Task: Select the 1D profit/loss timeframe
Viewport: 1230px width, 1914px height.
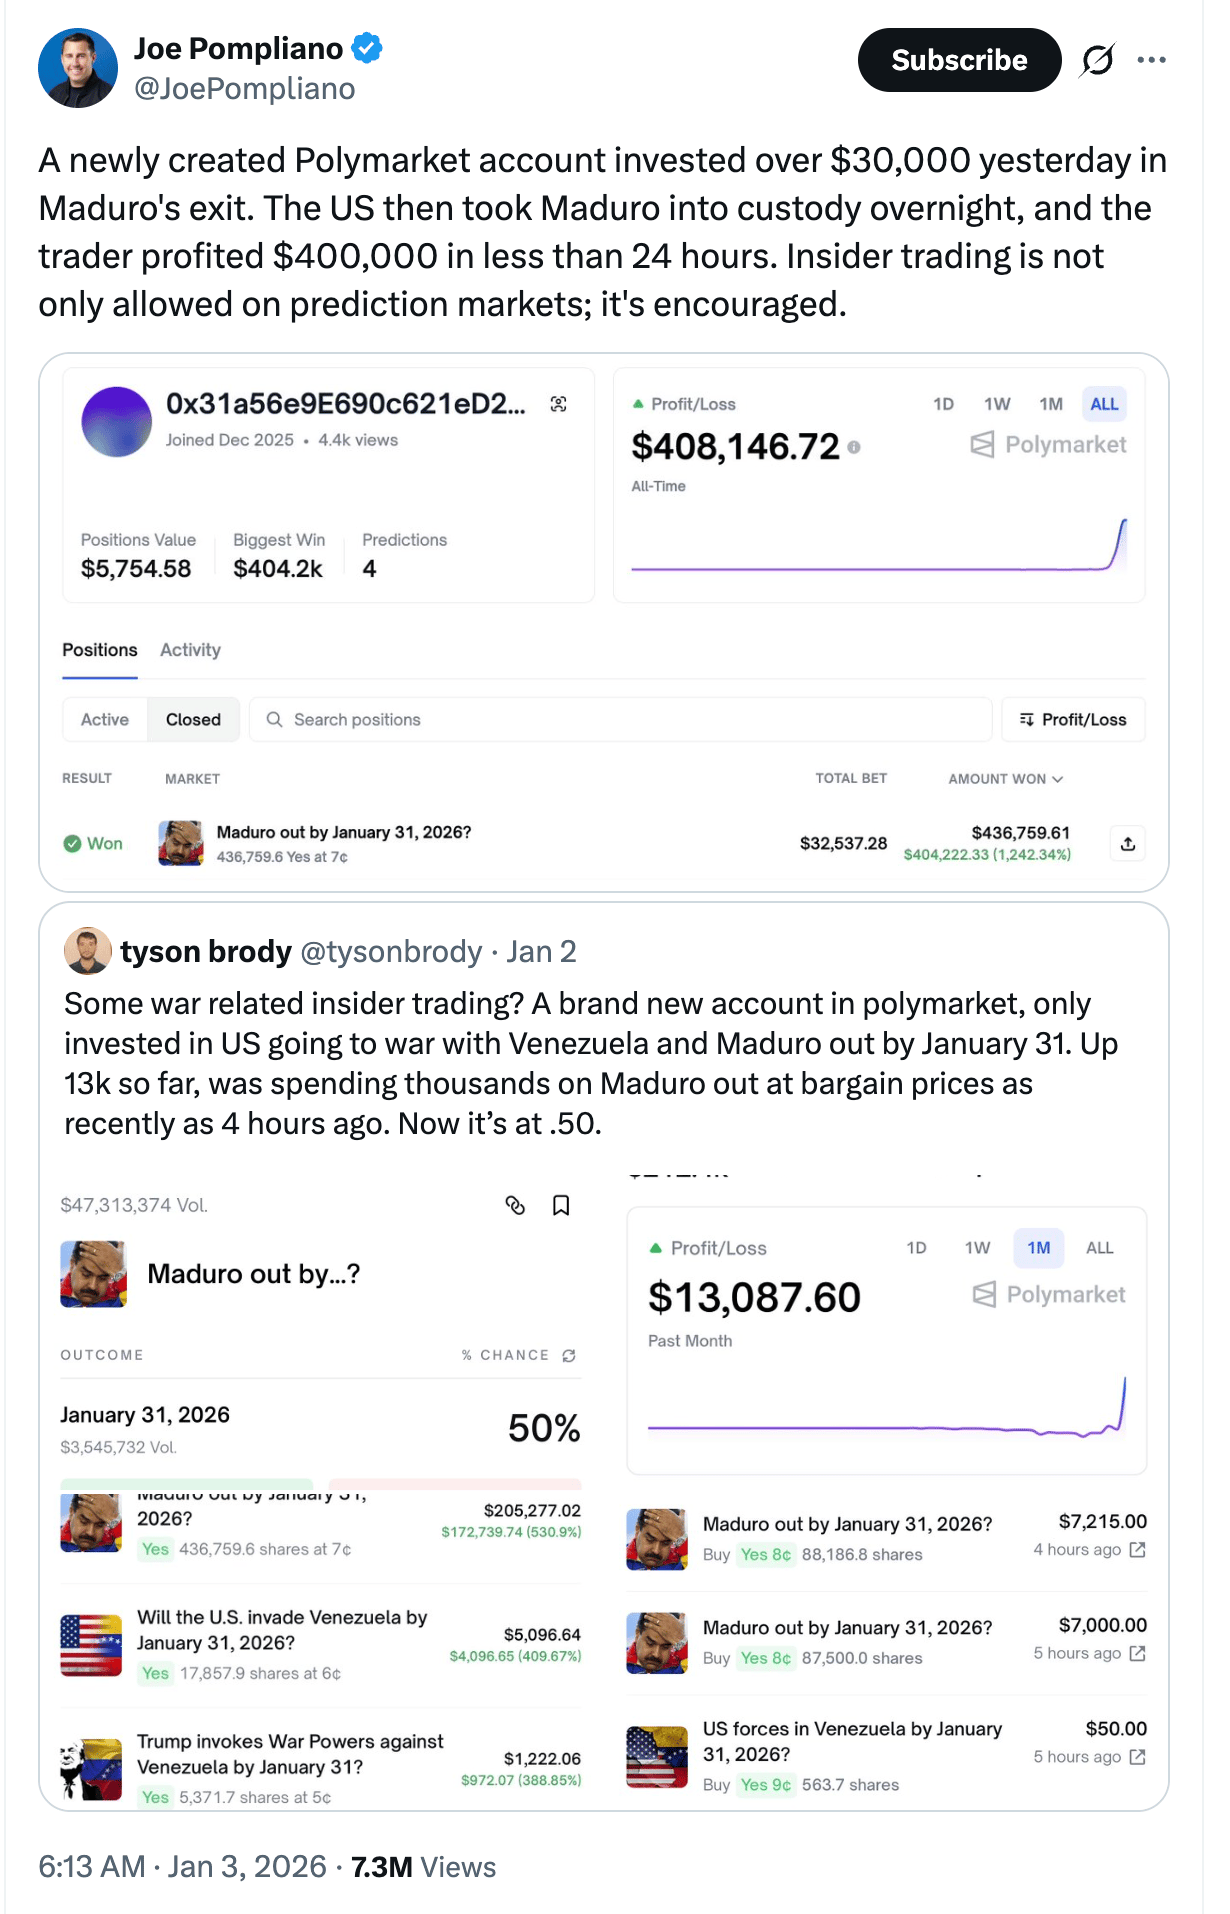Action: (943, 404)
